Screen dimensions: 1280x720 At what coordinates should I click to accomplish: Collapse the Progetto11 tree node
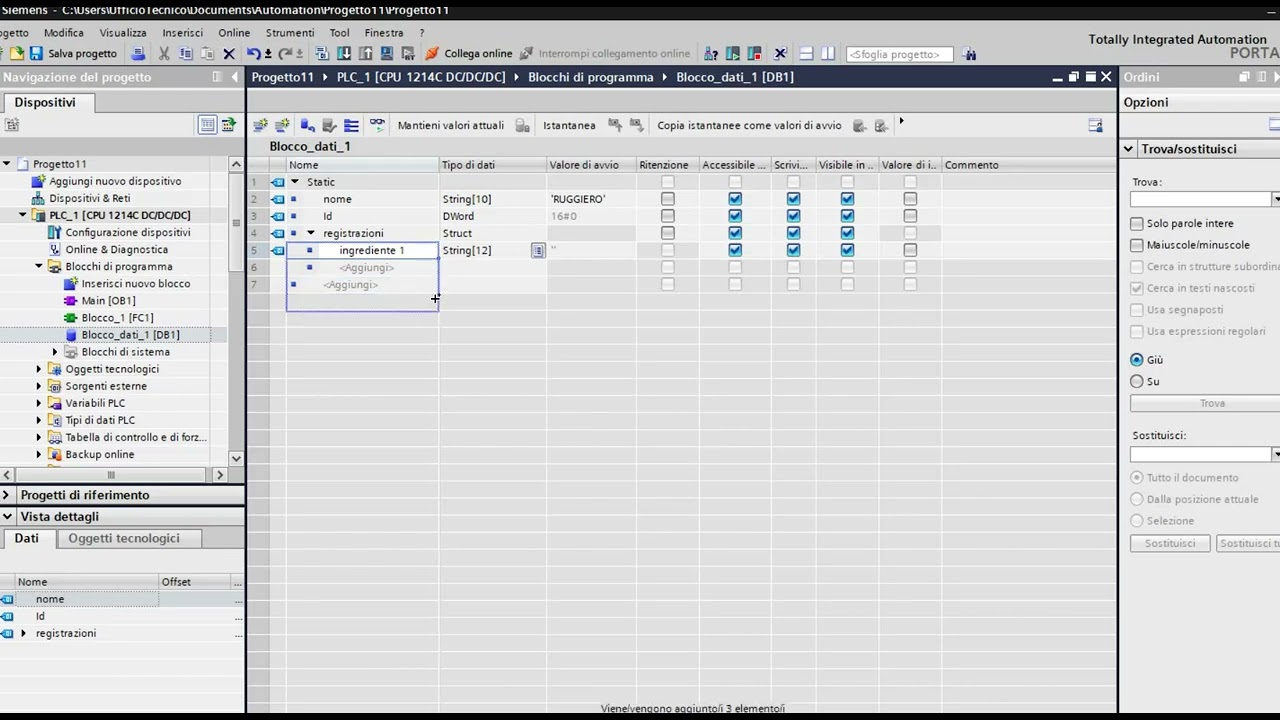click(7, 164)
